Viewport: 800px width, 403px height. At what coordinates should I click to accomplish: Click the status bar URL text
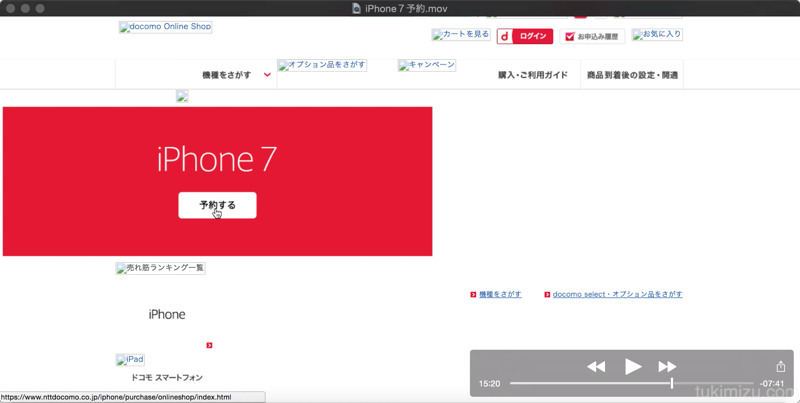click(x=116, y=397)
